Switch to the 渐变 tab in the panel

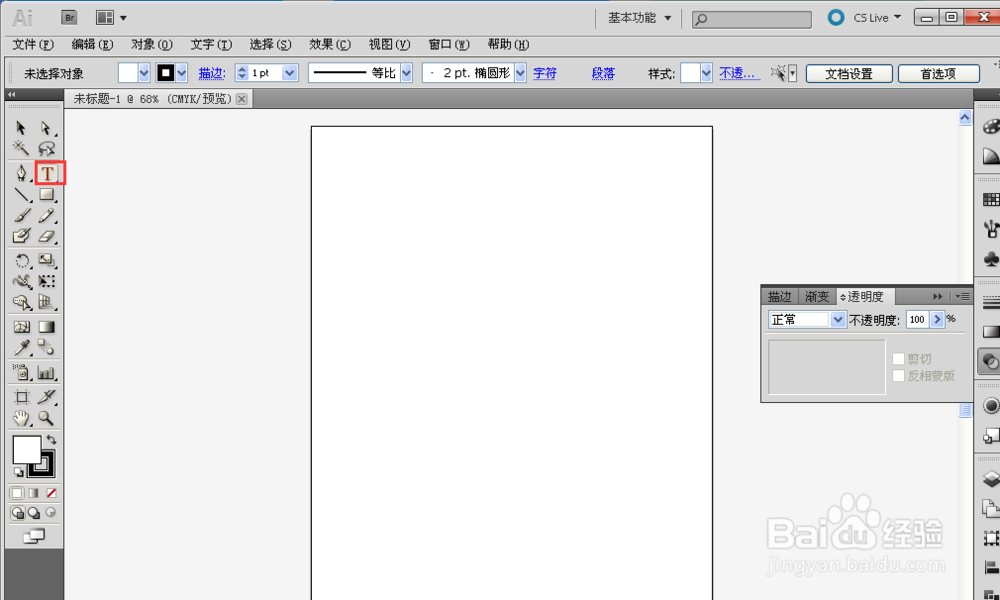tap(816, 295)
